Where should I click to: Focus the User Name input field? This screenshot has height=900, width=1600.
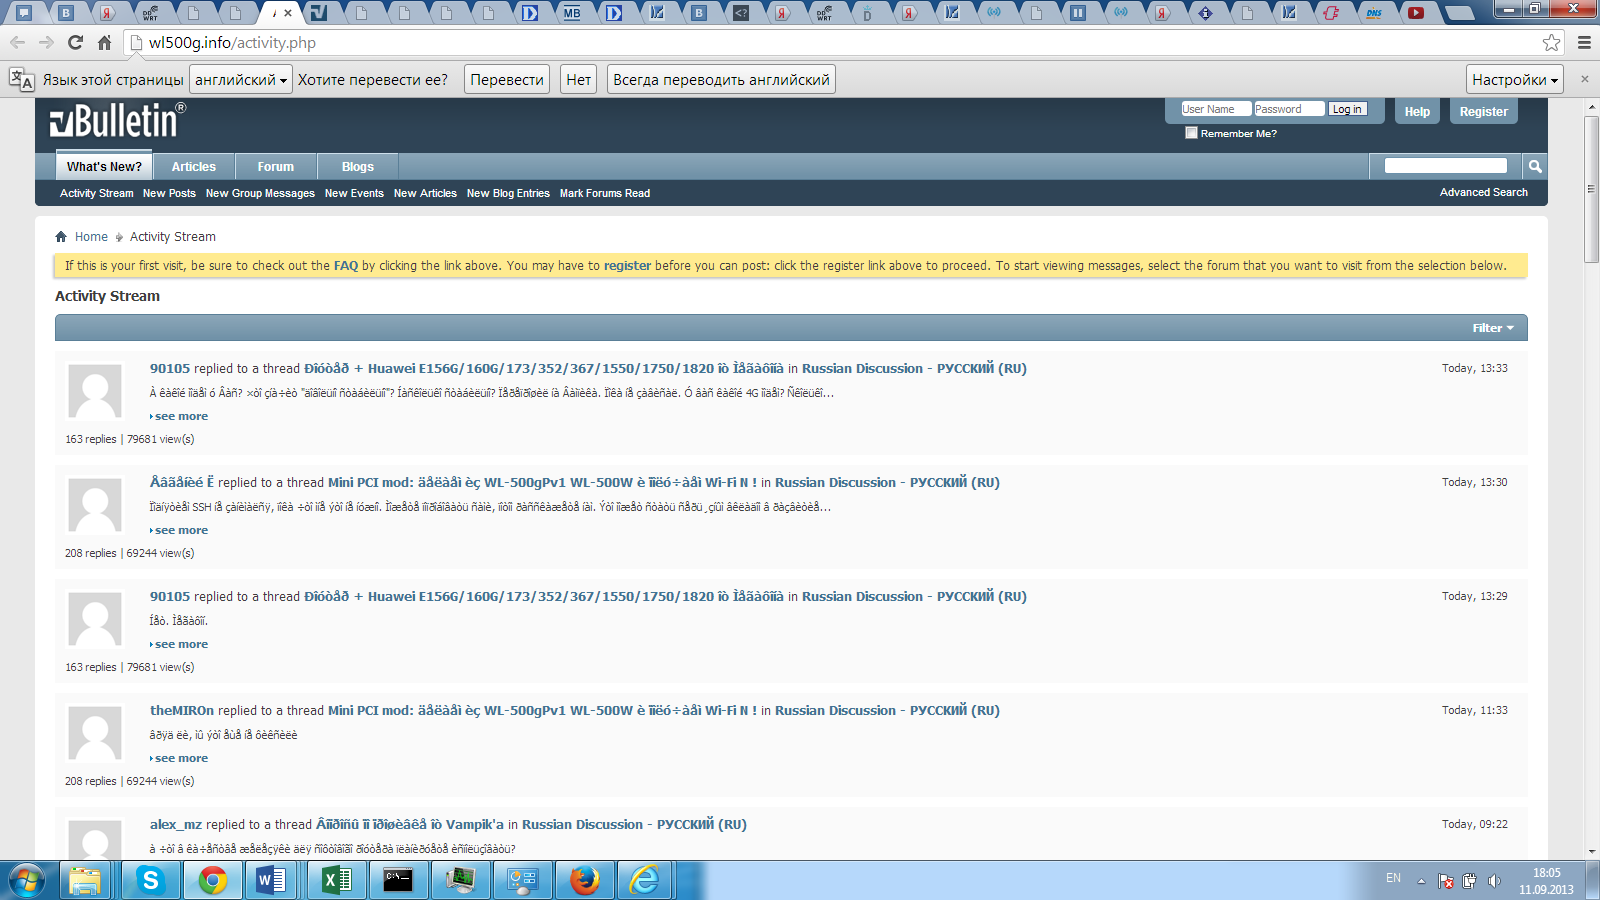coord(1215,109)
